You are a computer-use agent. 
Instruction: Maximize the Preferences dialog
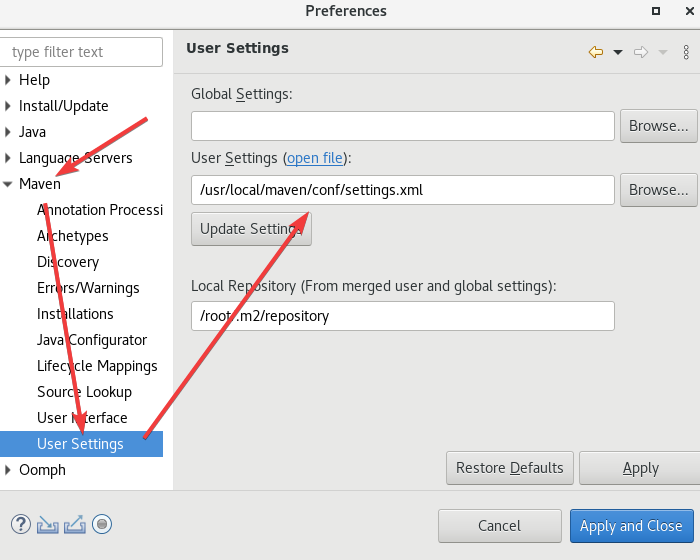(656, 11)
